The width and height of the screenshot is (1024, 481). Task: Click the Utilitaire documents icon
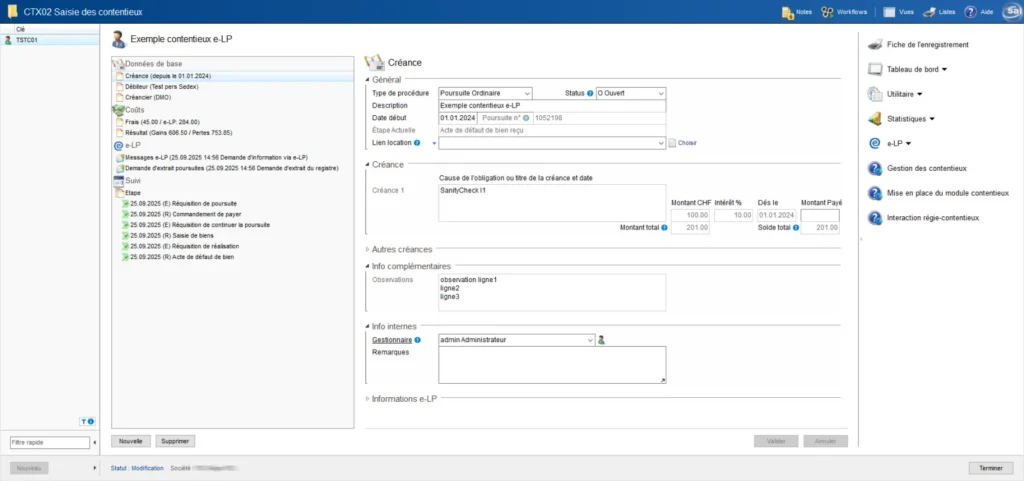874,94
